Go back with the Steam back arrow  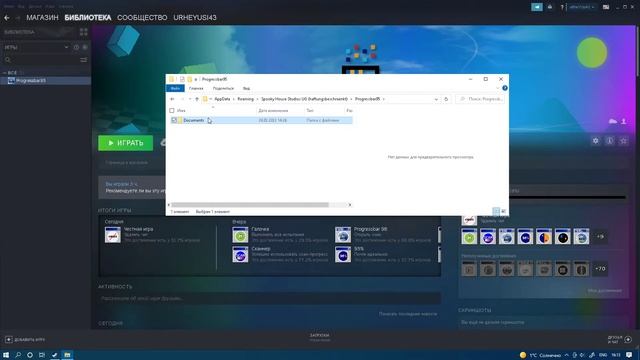point(7,18)
